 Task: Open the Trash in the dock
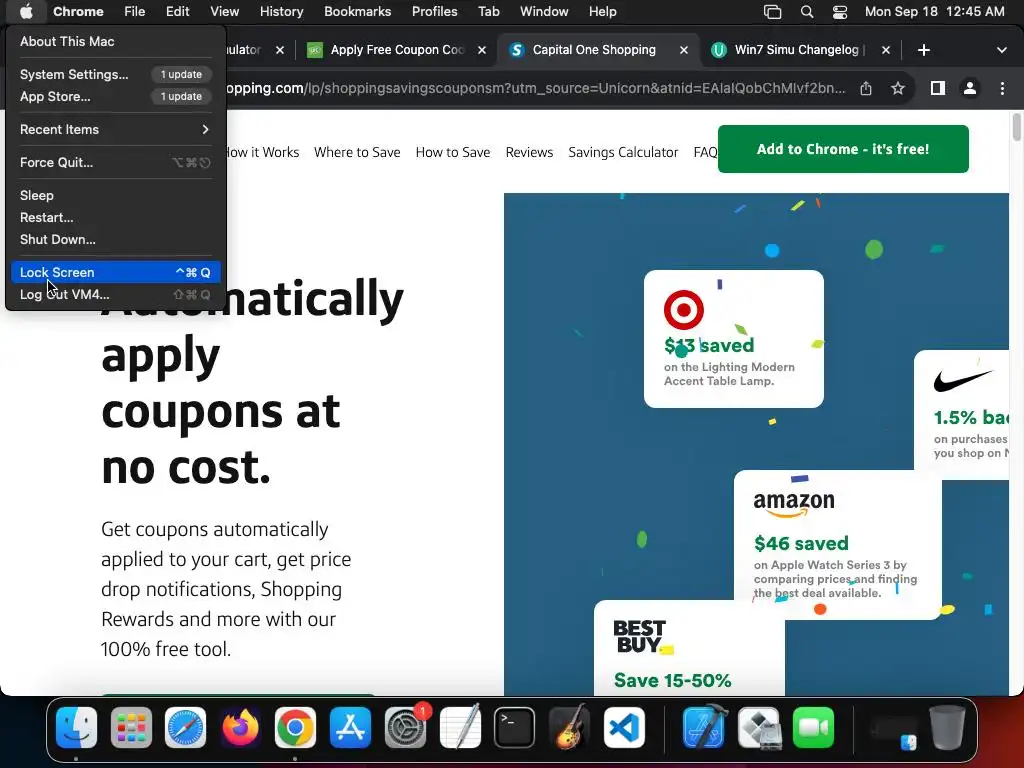948,728
